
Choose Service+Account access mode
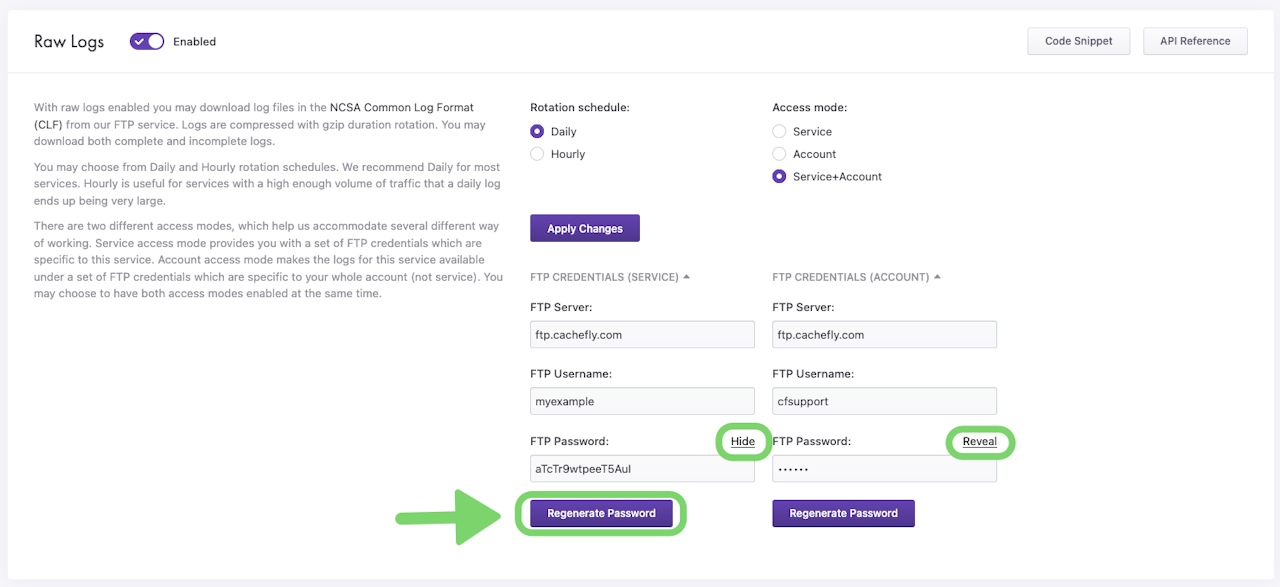tap(779, 177)
